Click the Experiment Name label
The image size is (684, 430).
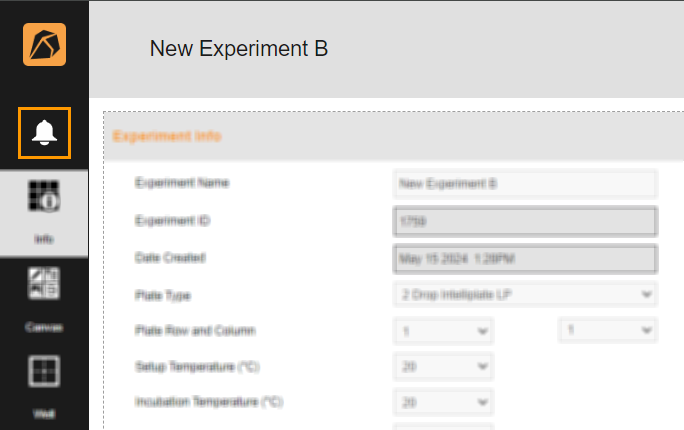pos(182,183)
